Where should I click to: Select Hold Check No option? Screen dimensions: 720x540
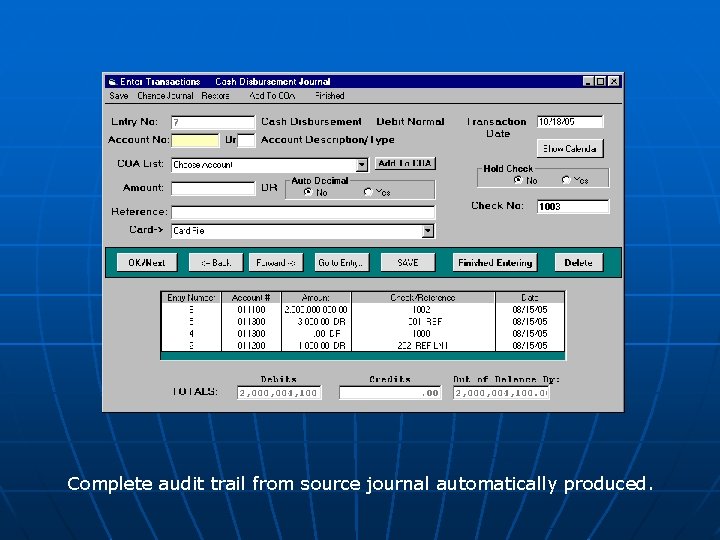tap(518, 180)
